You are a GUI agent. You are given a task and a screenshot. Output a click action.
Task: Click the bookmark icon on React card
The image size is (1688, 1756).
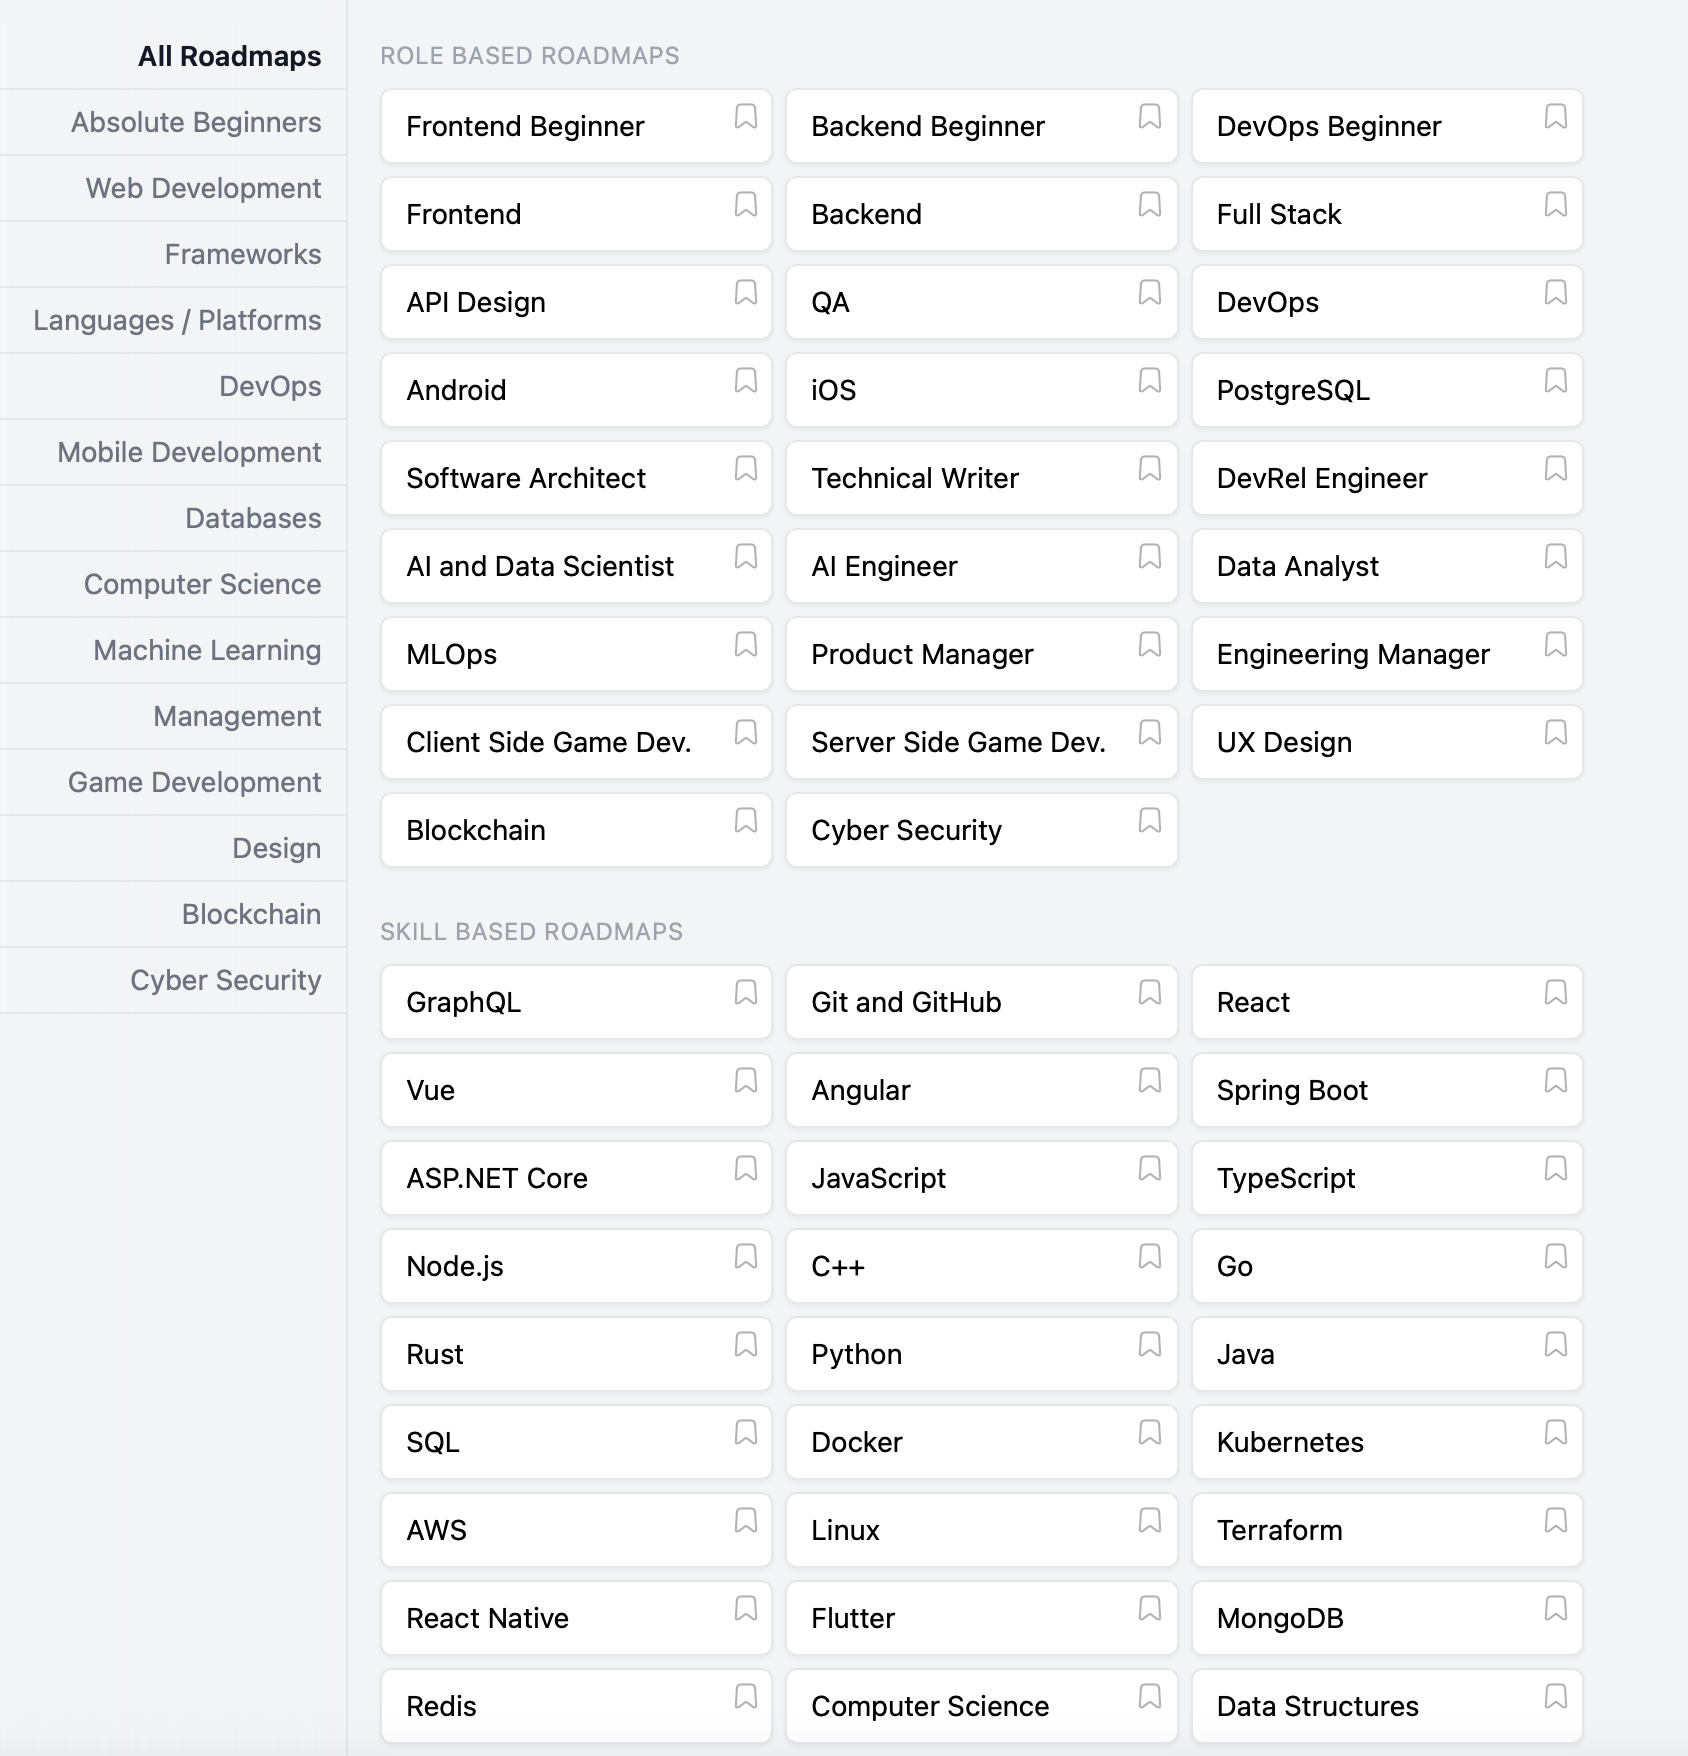(1555, 993)
